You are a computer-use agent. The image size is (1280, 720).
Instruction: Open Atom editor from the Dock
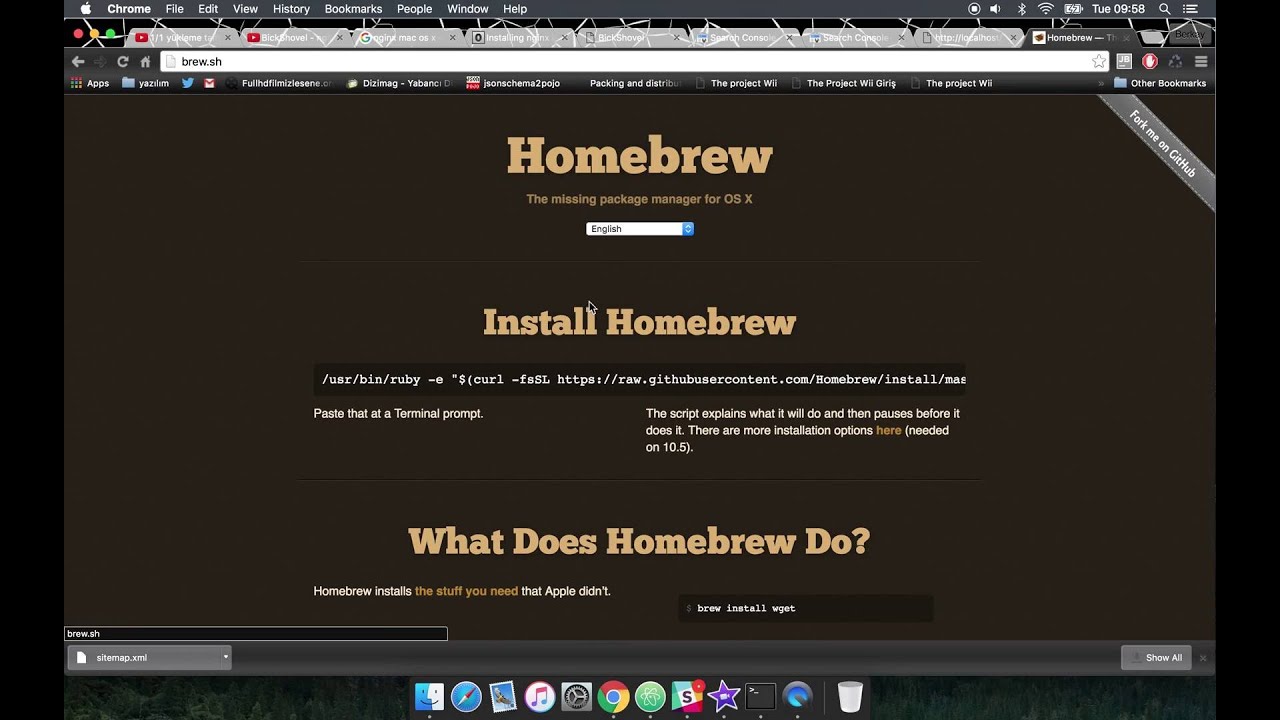click(x=650, y=696)
